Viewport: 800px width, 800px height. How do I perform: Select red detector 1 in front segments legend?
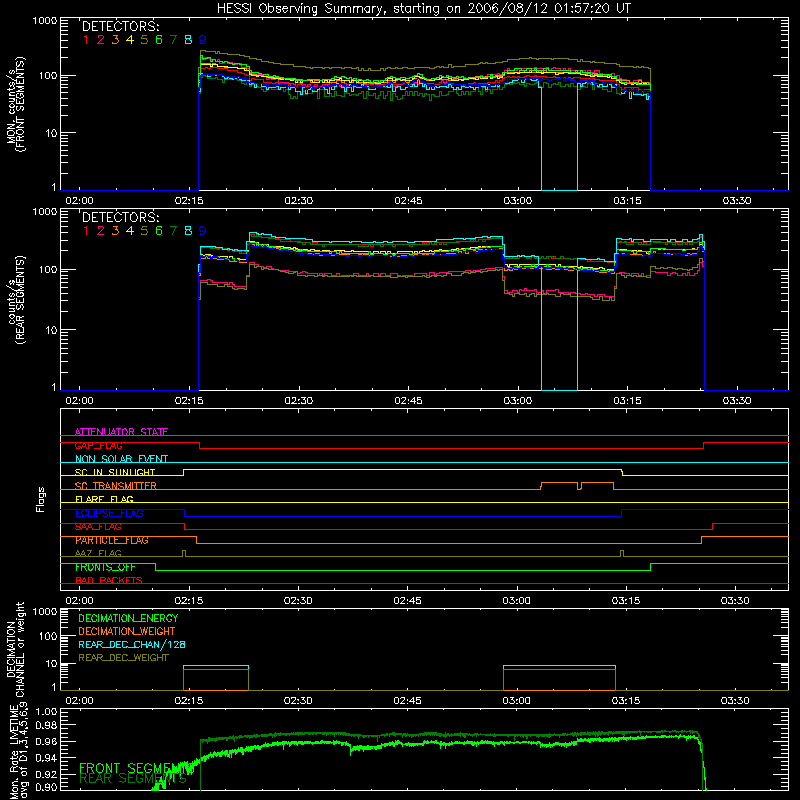click(x=86, y=40)
